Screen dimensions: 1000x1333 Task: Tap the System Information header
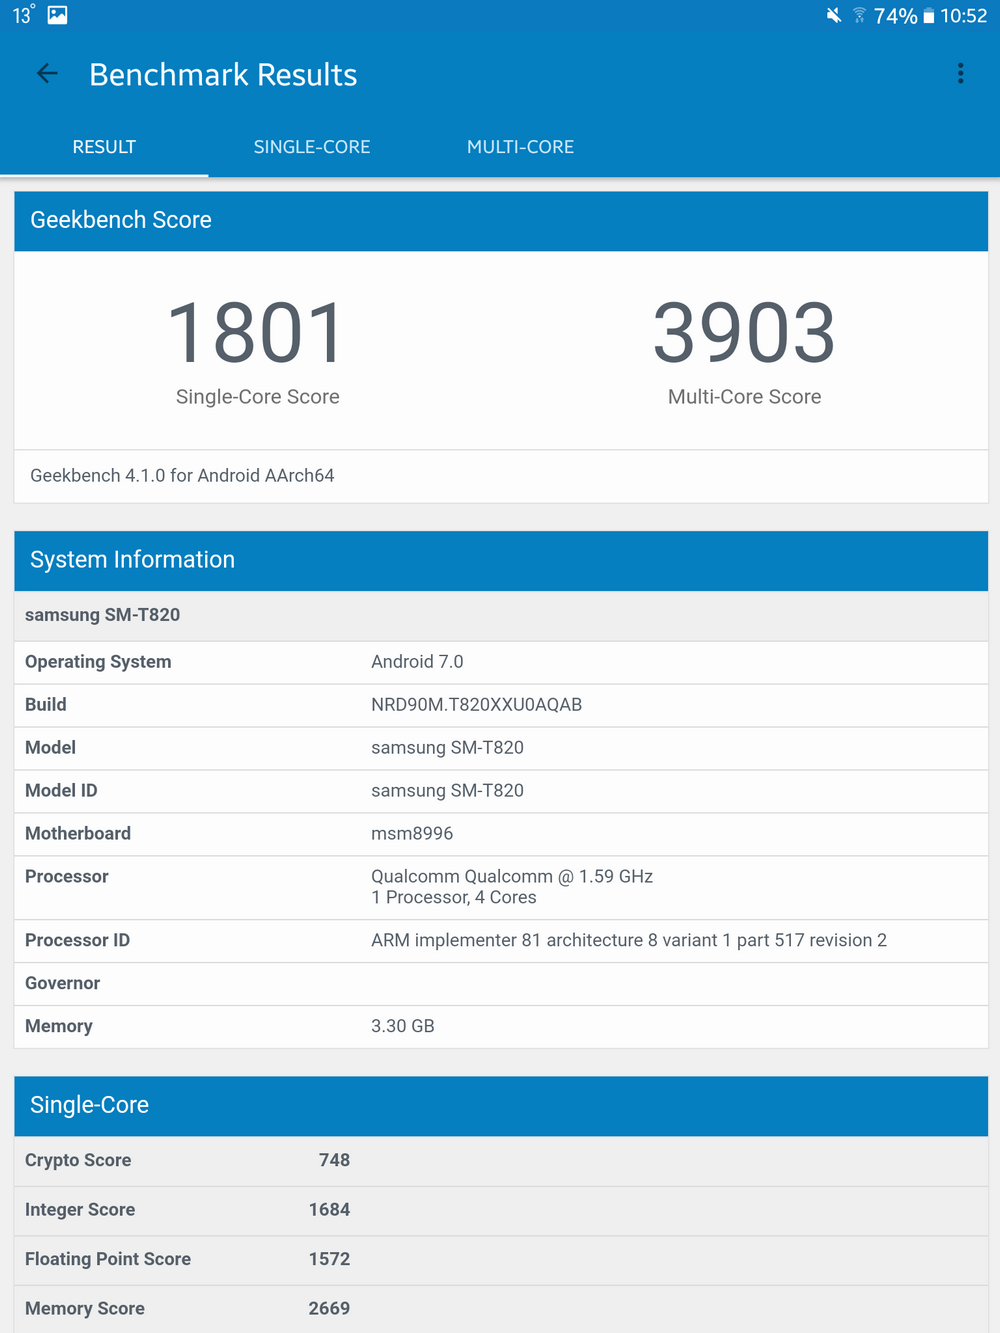coord(501,561)
